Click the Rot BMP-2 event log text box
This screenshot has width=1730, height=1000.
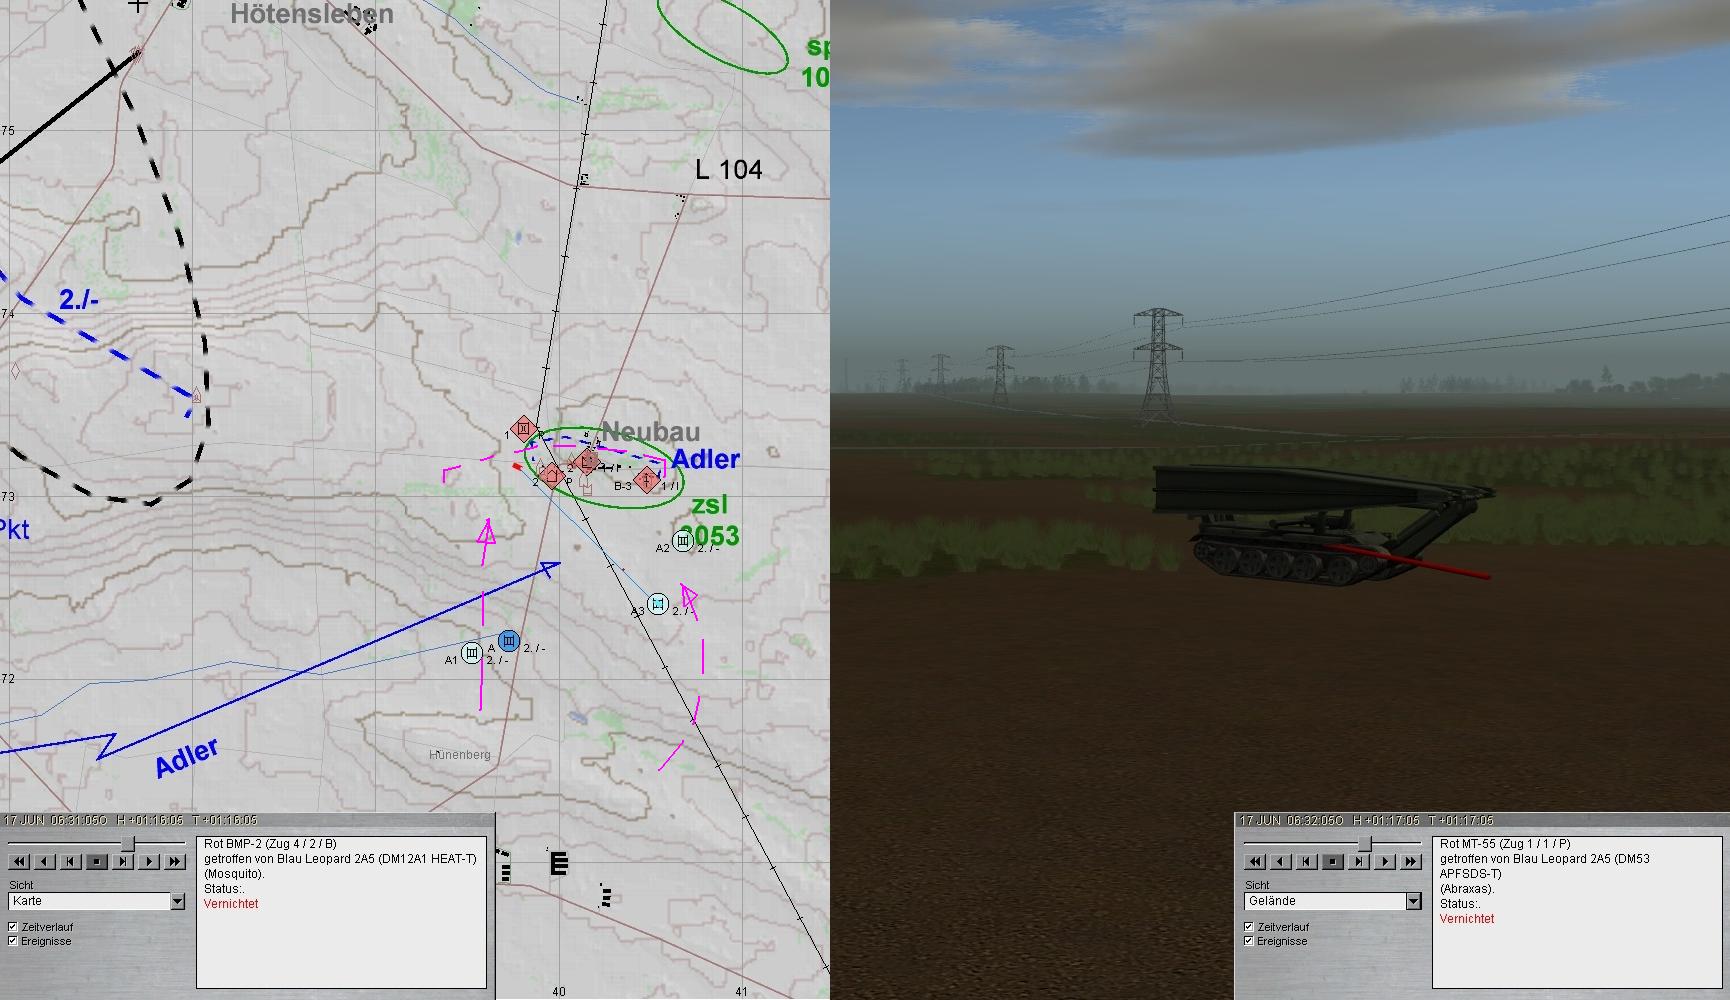pos(341,910)
